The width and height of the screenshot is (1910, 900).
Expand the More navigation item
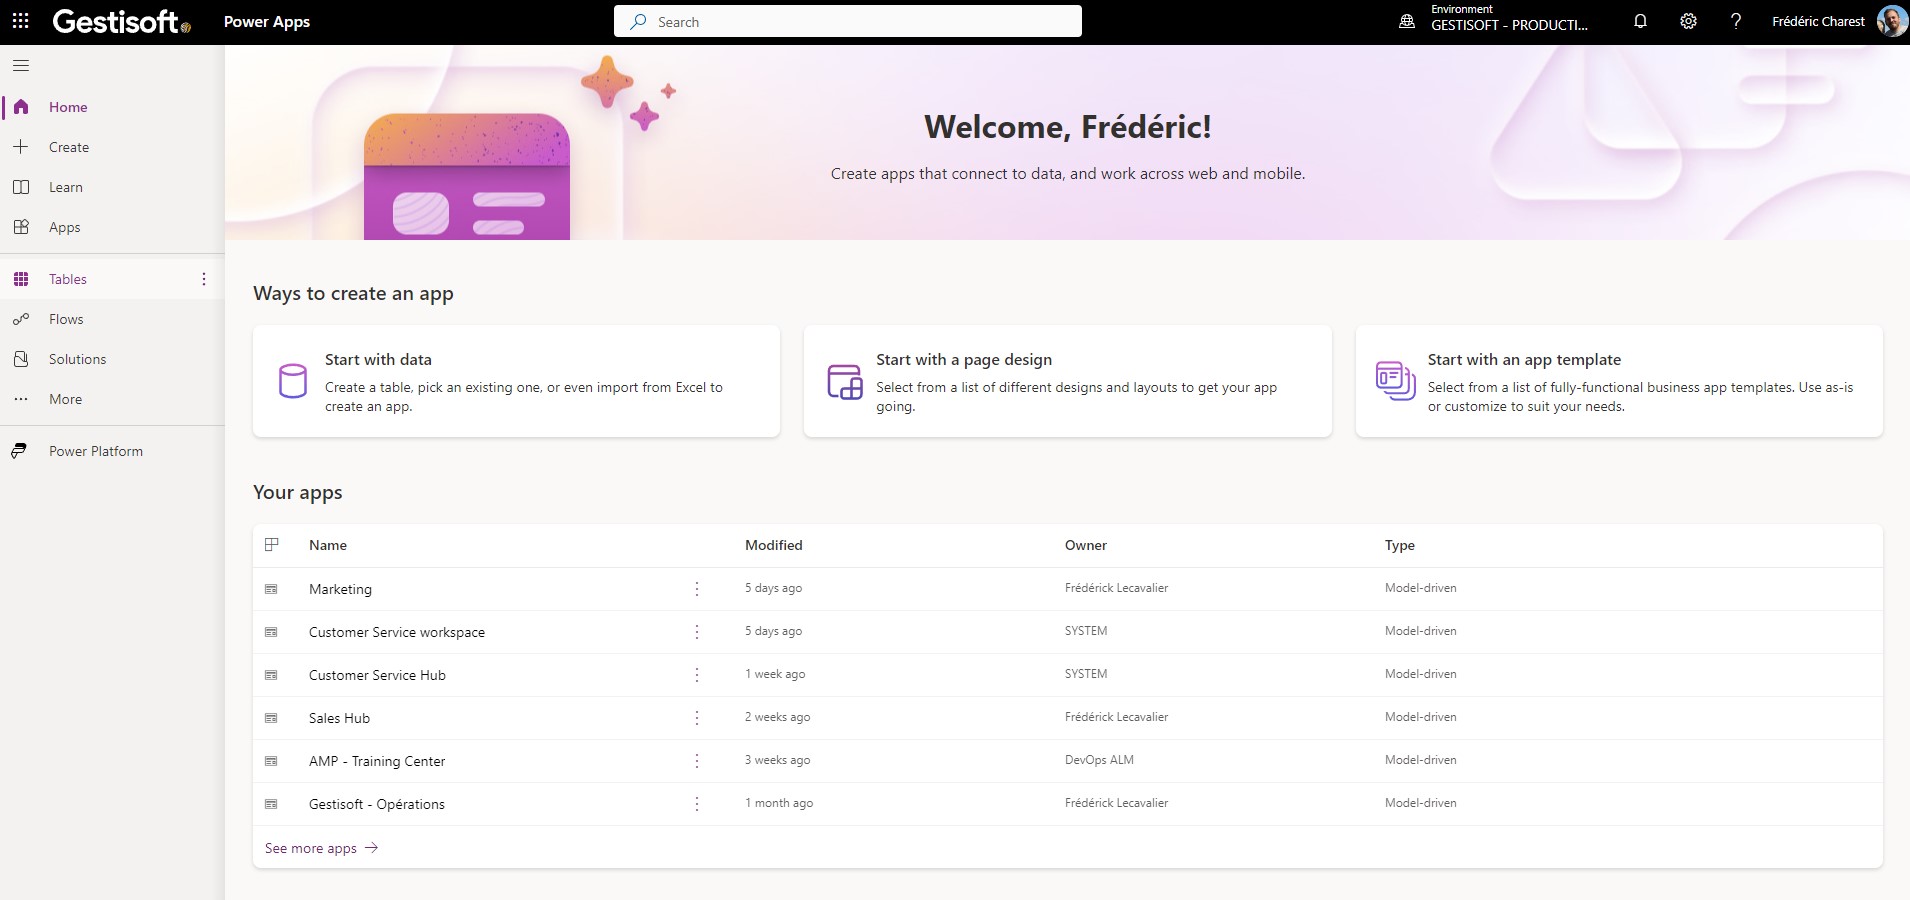pos(112,399)
